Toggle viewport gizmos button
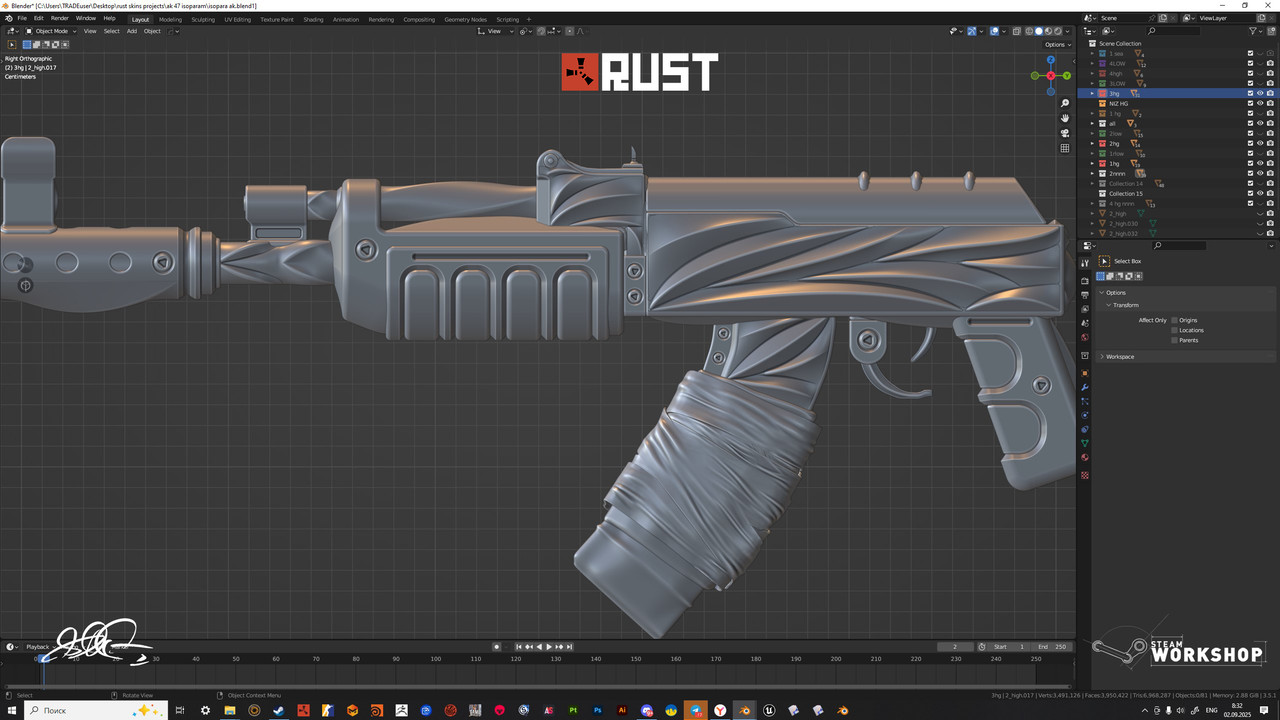This screenshot has width=1280, height=720. (972, 31)
